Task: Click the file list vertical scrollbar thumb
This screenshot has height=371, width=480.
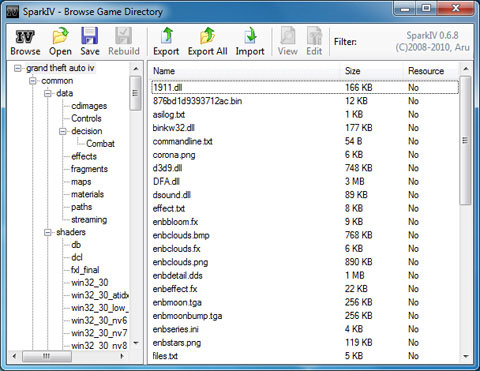Action: pos(465,140)
